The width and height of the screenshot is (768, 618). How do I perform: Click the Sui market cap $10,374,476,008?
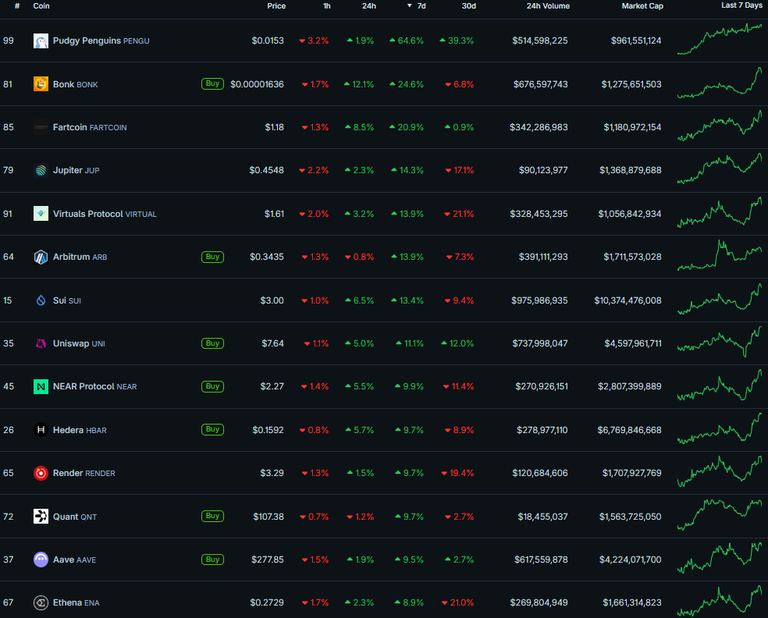point(627,300)
